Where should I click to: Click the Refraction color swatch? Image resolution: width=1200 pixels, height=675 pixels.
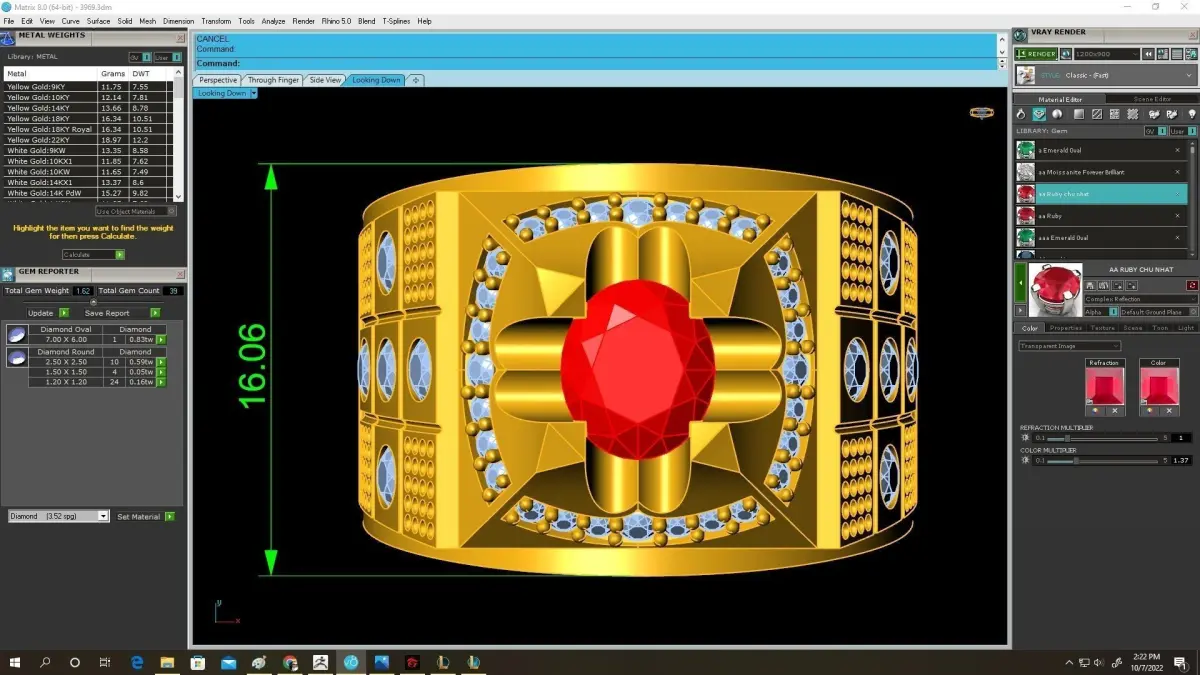(1105, 386)
